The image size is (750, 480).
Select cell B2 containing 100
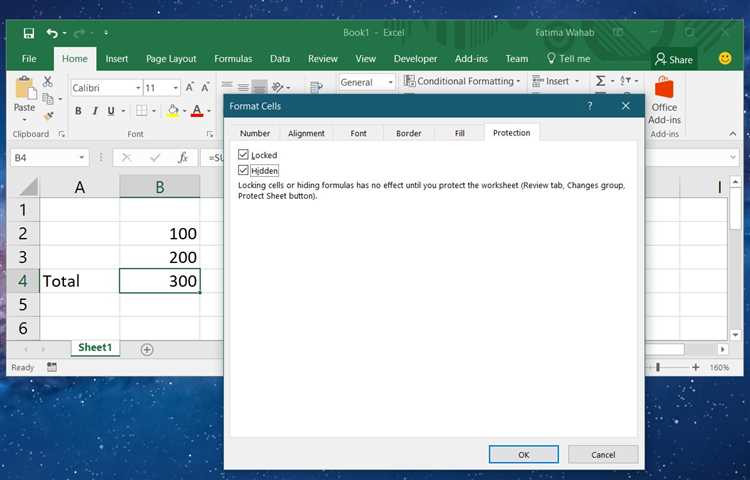(x=160, y=233)
